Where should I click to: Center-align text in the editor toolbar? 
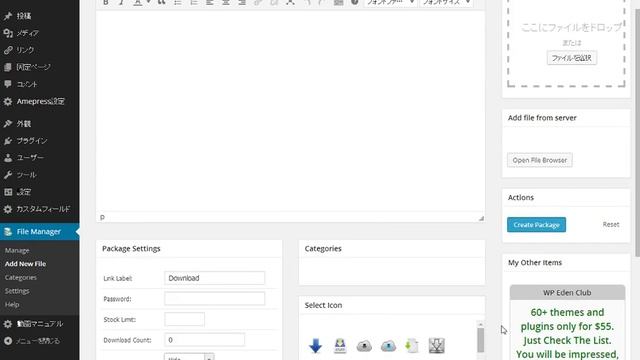tap(226, 2)
